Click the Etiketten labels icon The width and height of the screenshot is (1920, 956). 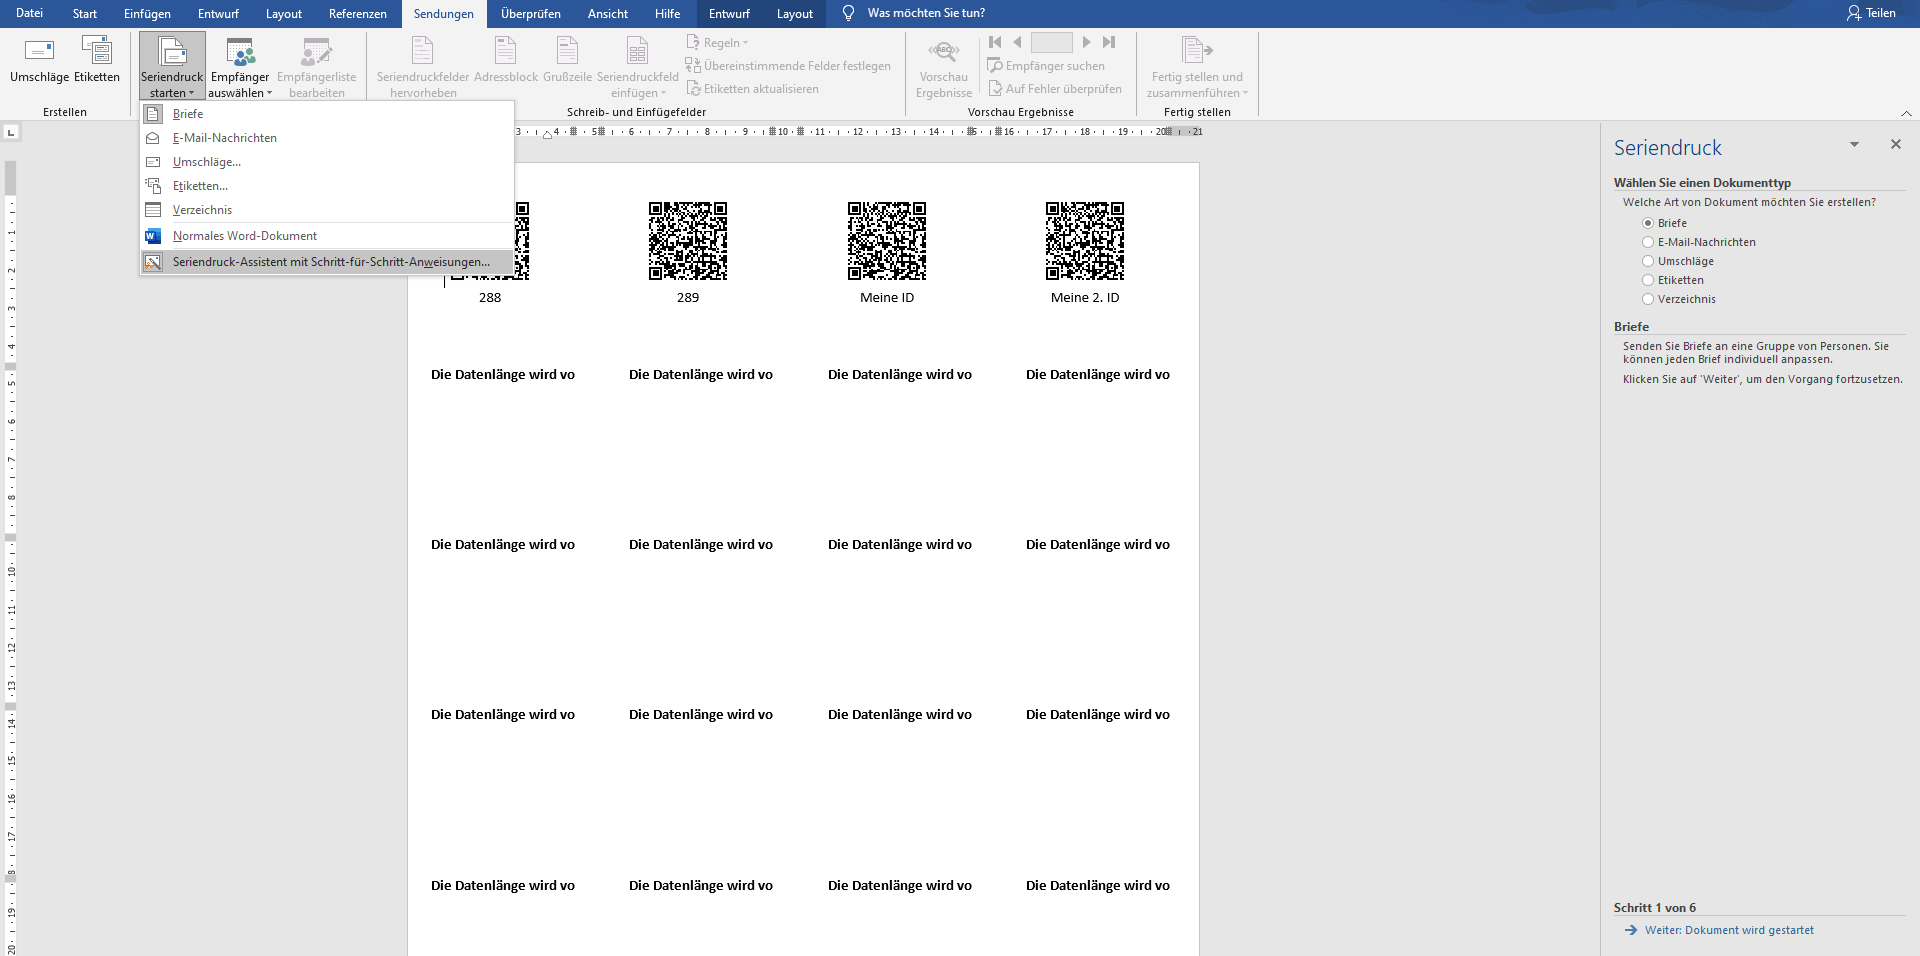coord(97,50)
